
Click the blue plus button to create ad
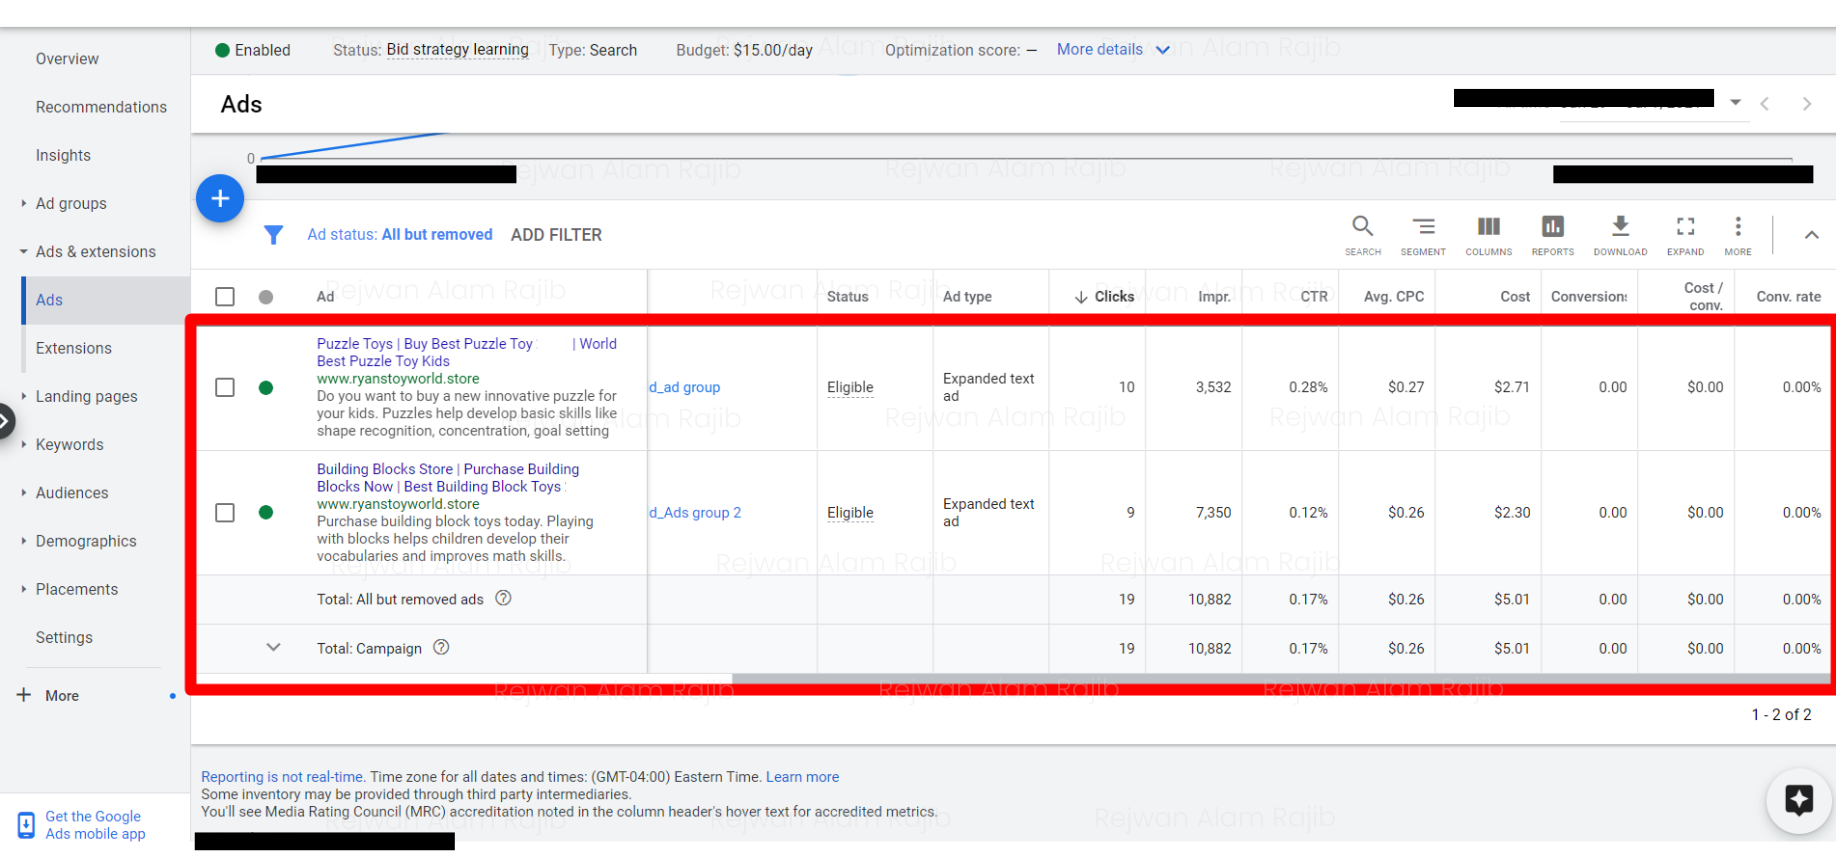tap(220, 199)
